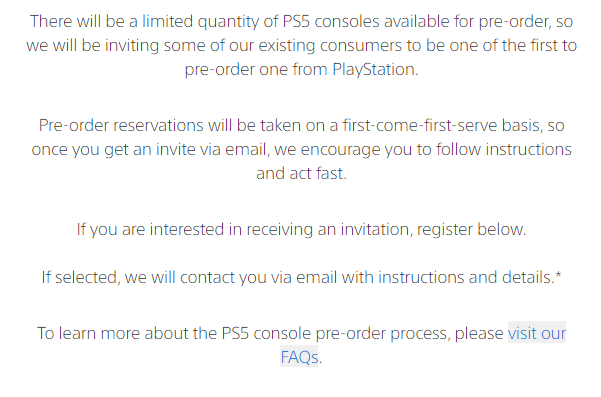Screen dimensions: 601x397
Task: Select the "If you are interested" sentence
Action: coord(301,230)
